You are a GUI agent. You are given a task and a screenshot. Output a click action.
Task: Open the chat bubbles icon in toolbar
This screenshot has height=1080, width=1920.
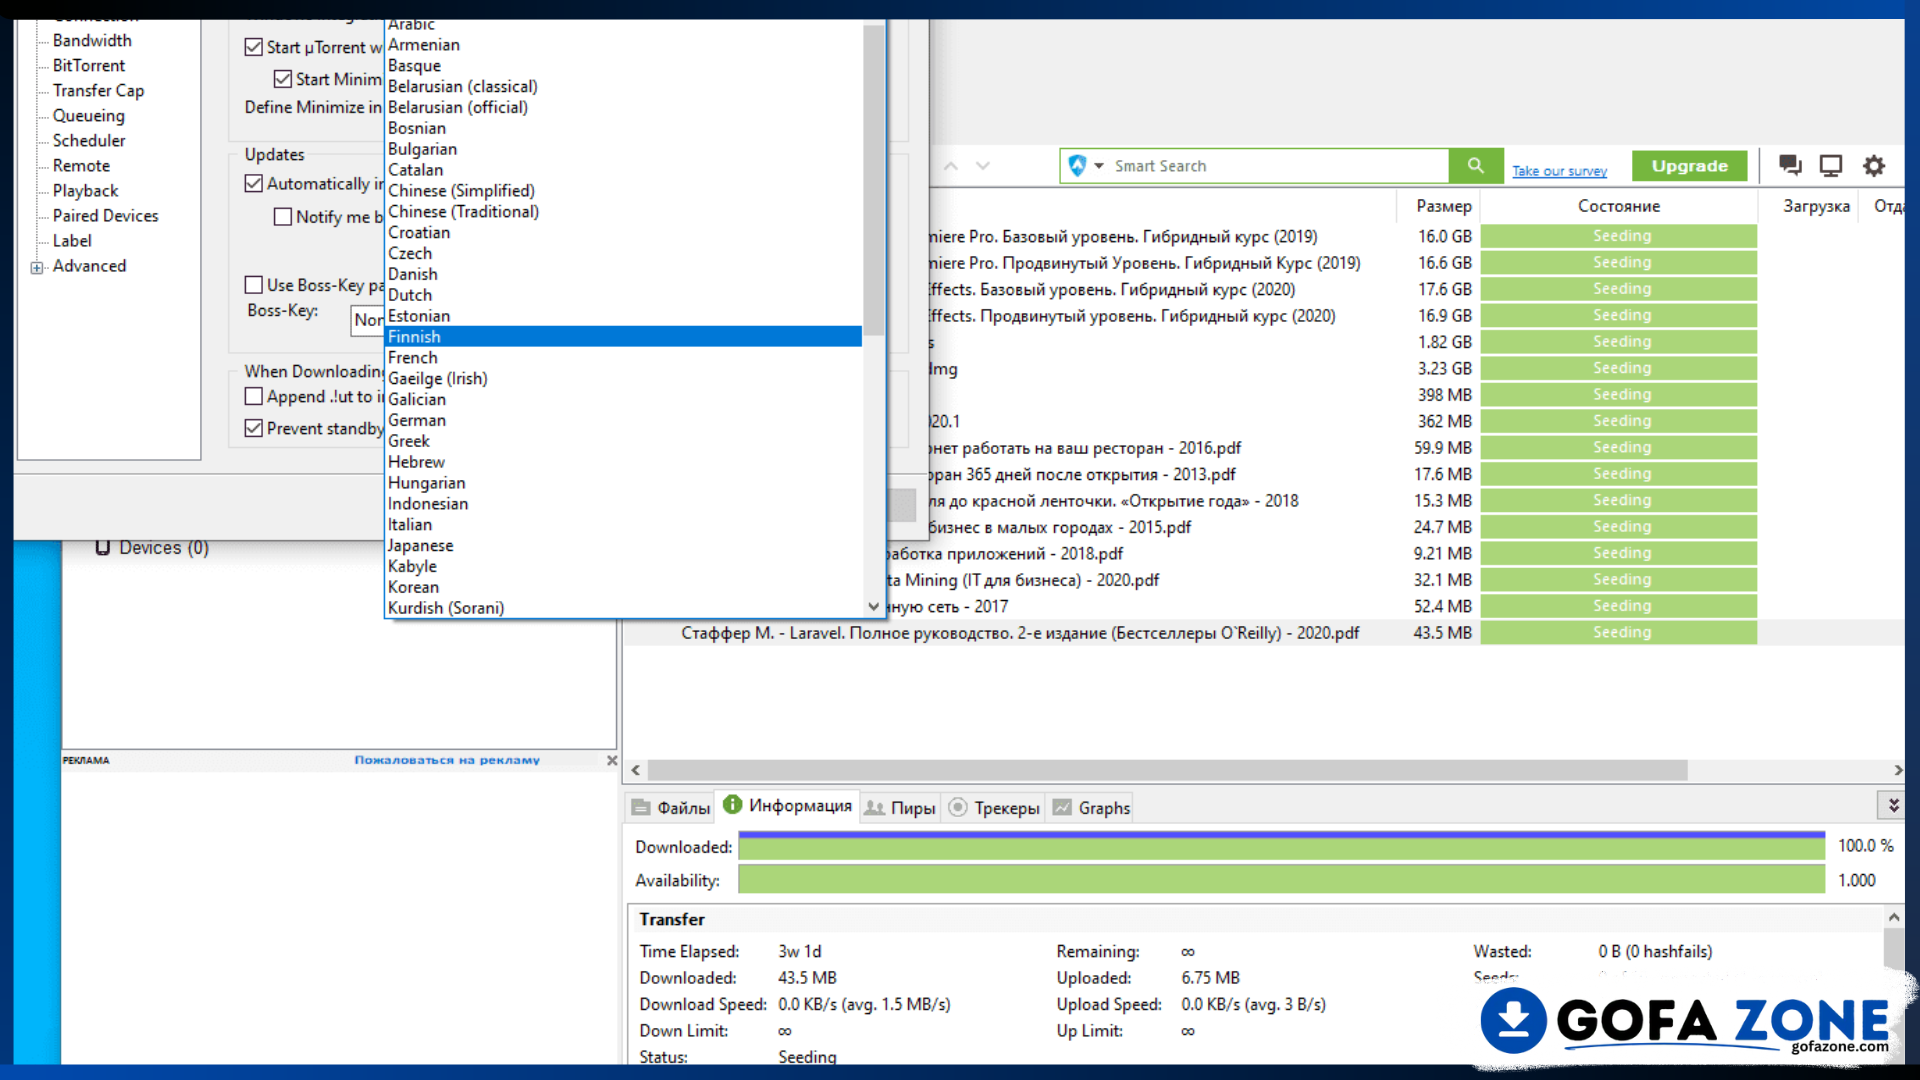(x=1790, y=166)
